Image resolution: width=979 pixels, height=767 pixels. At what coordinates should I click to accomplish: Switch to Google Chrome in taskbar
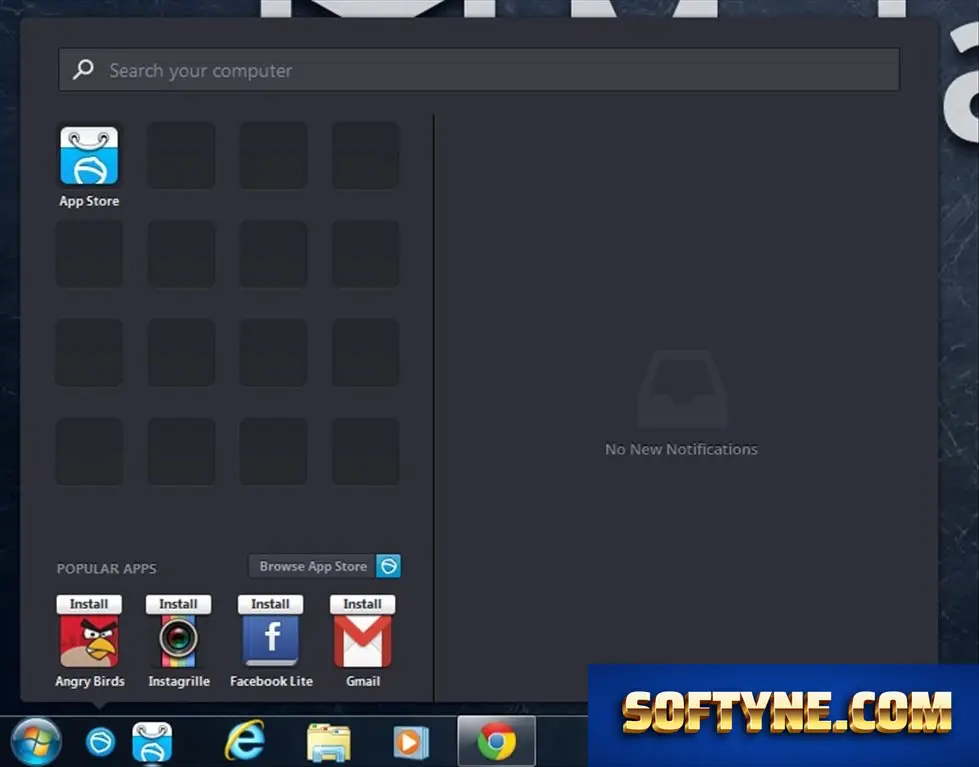tap(496, 741)
